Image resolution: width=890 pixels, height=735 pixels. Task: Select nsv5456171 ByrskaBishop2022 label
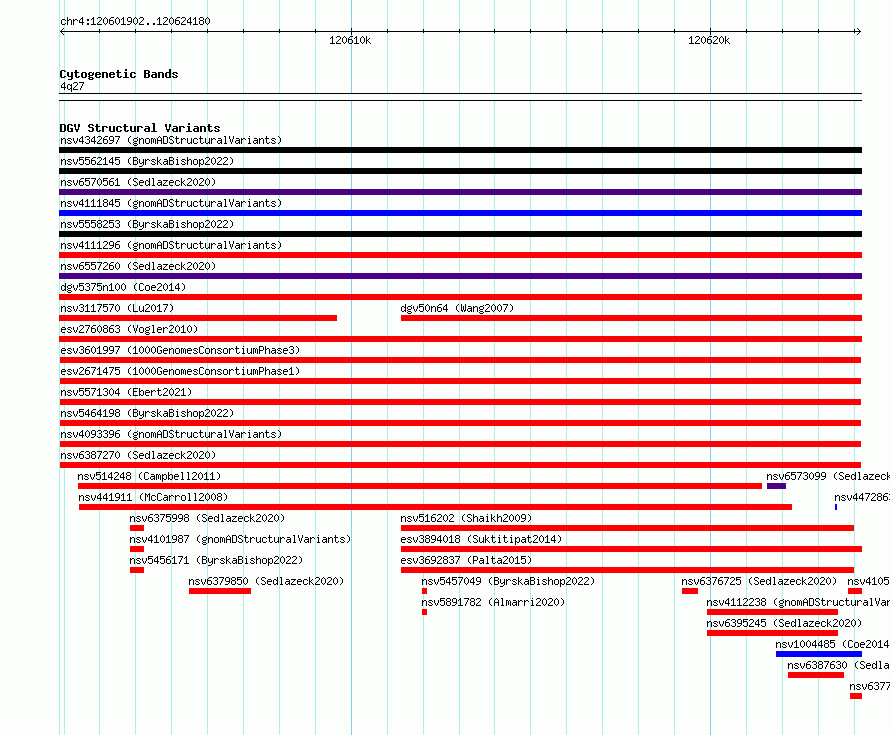216,560
